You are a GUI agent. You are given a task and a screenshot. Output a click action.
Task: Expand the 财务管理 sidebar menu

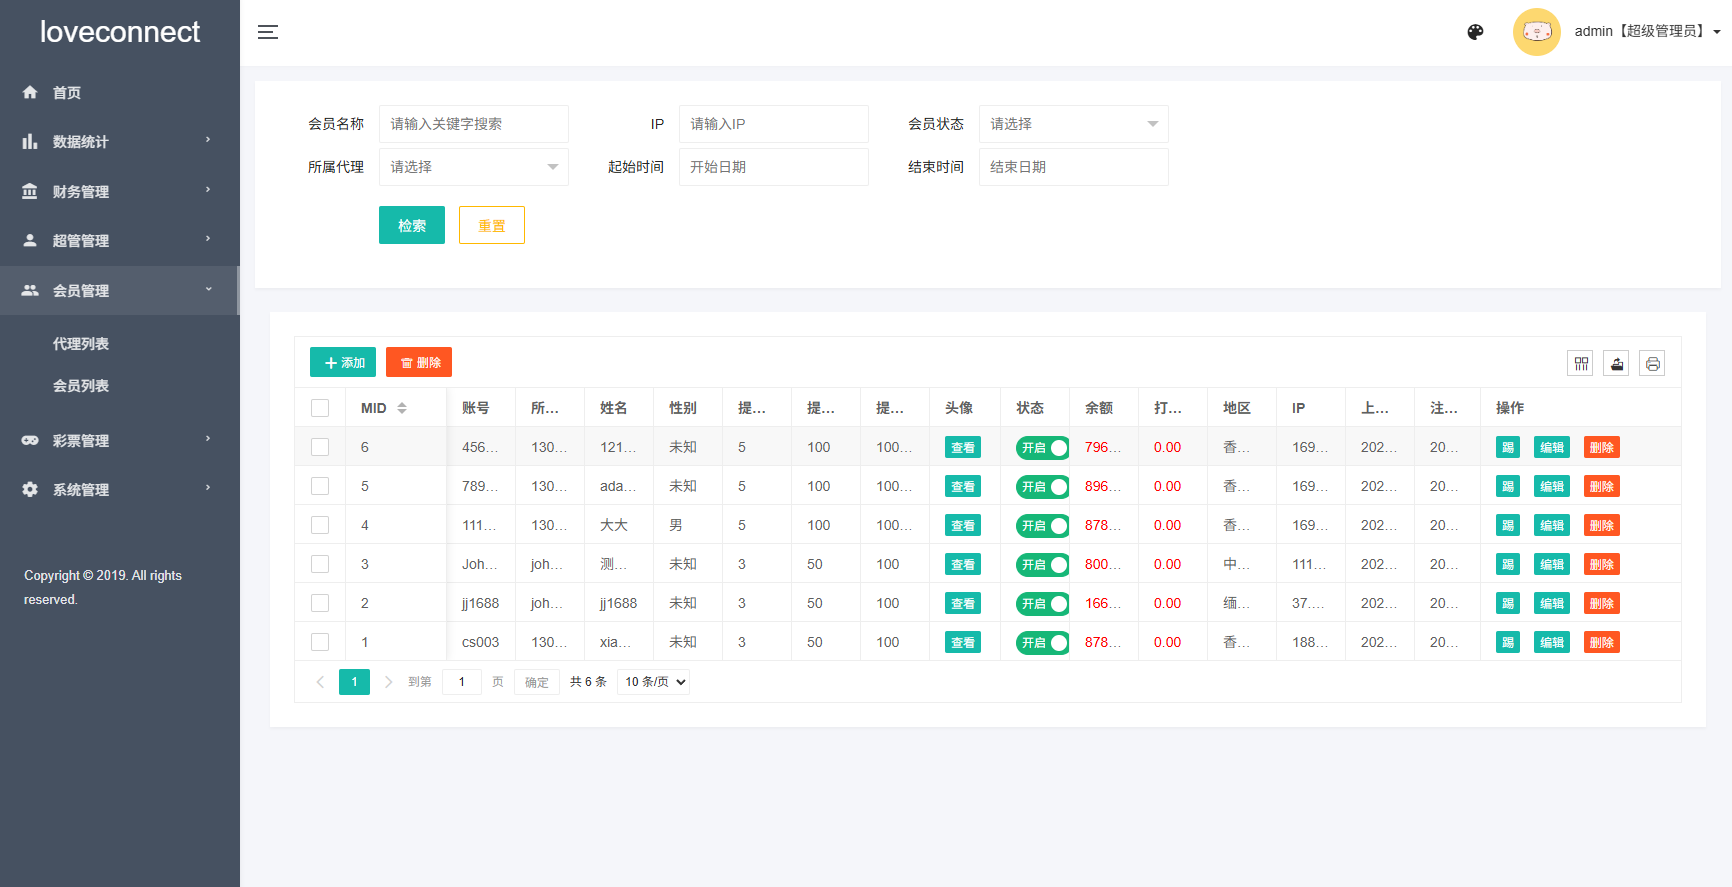(118, 191)
